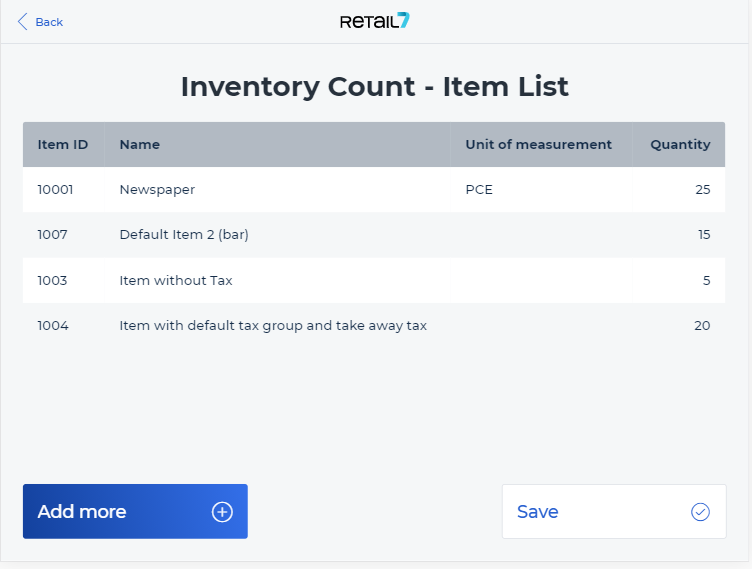Save the inventory count
Screen dimensions: 752x569
point(614,511)
